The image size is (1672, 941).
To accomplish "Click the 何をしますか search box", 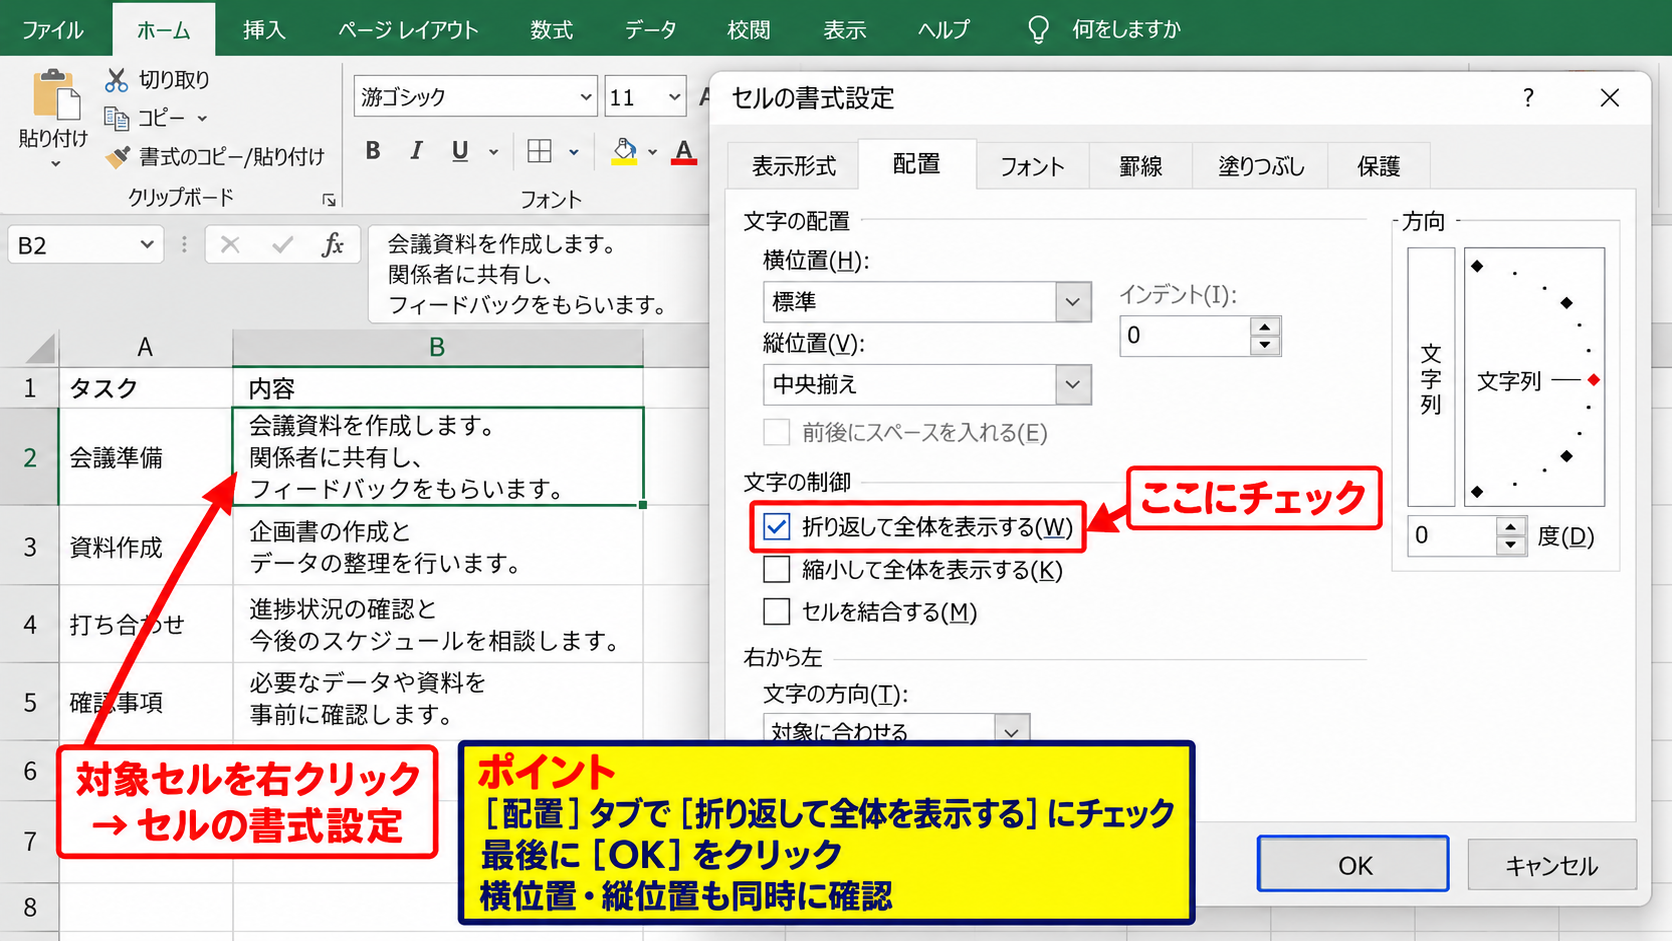I will (1126, 30).
